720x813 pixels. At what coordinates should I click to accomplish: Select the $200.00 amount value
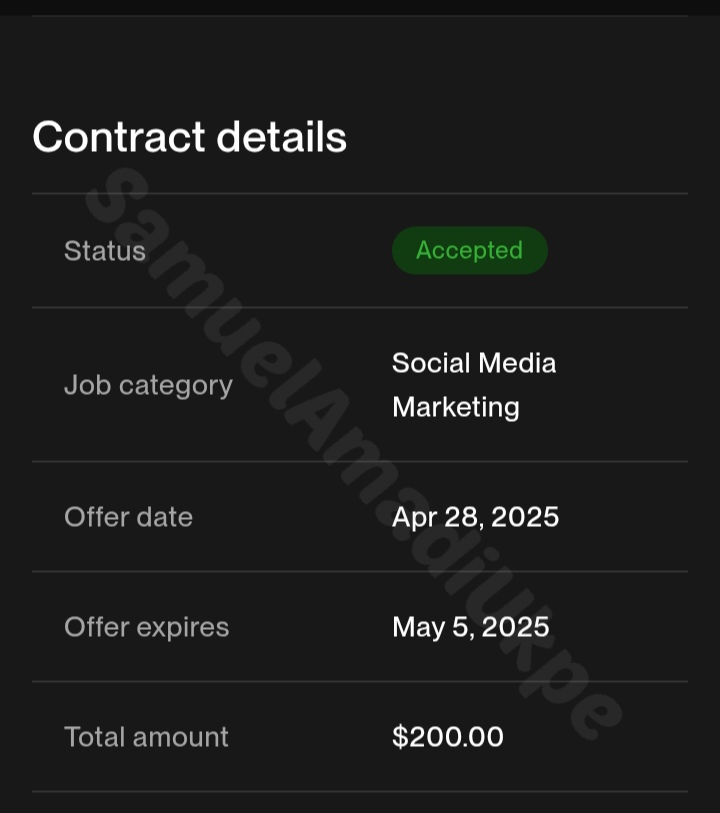(447, 737)
